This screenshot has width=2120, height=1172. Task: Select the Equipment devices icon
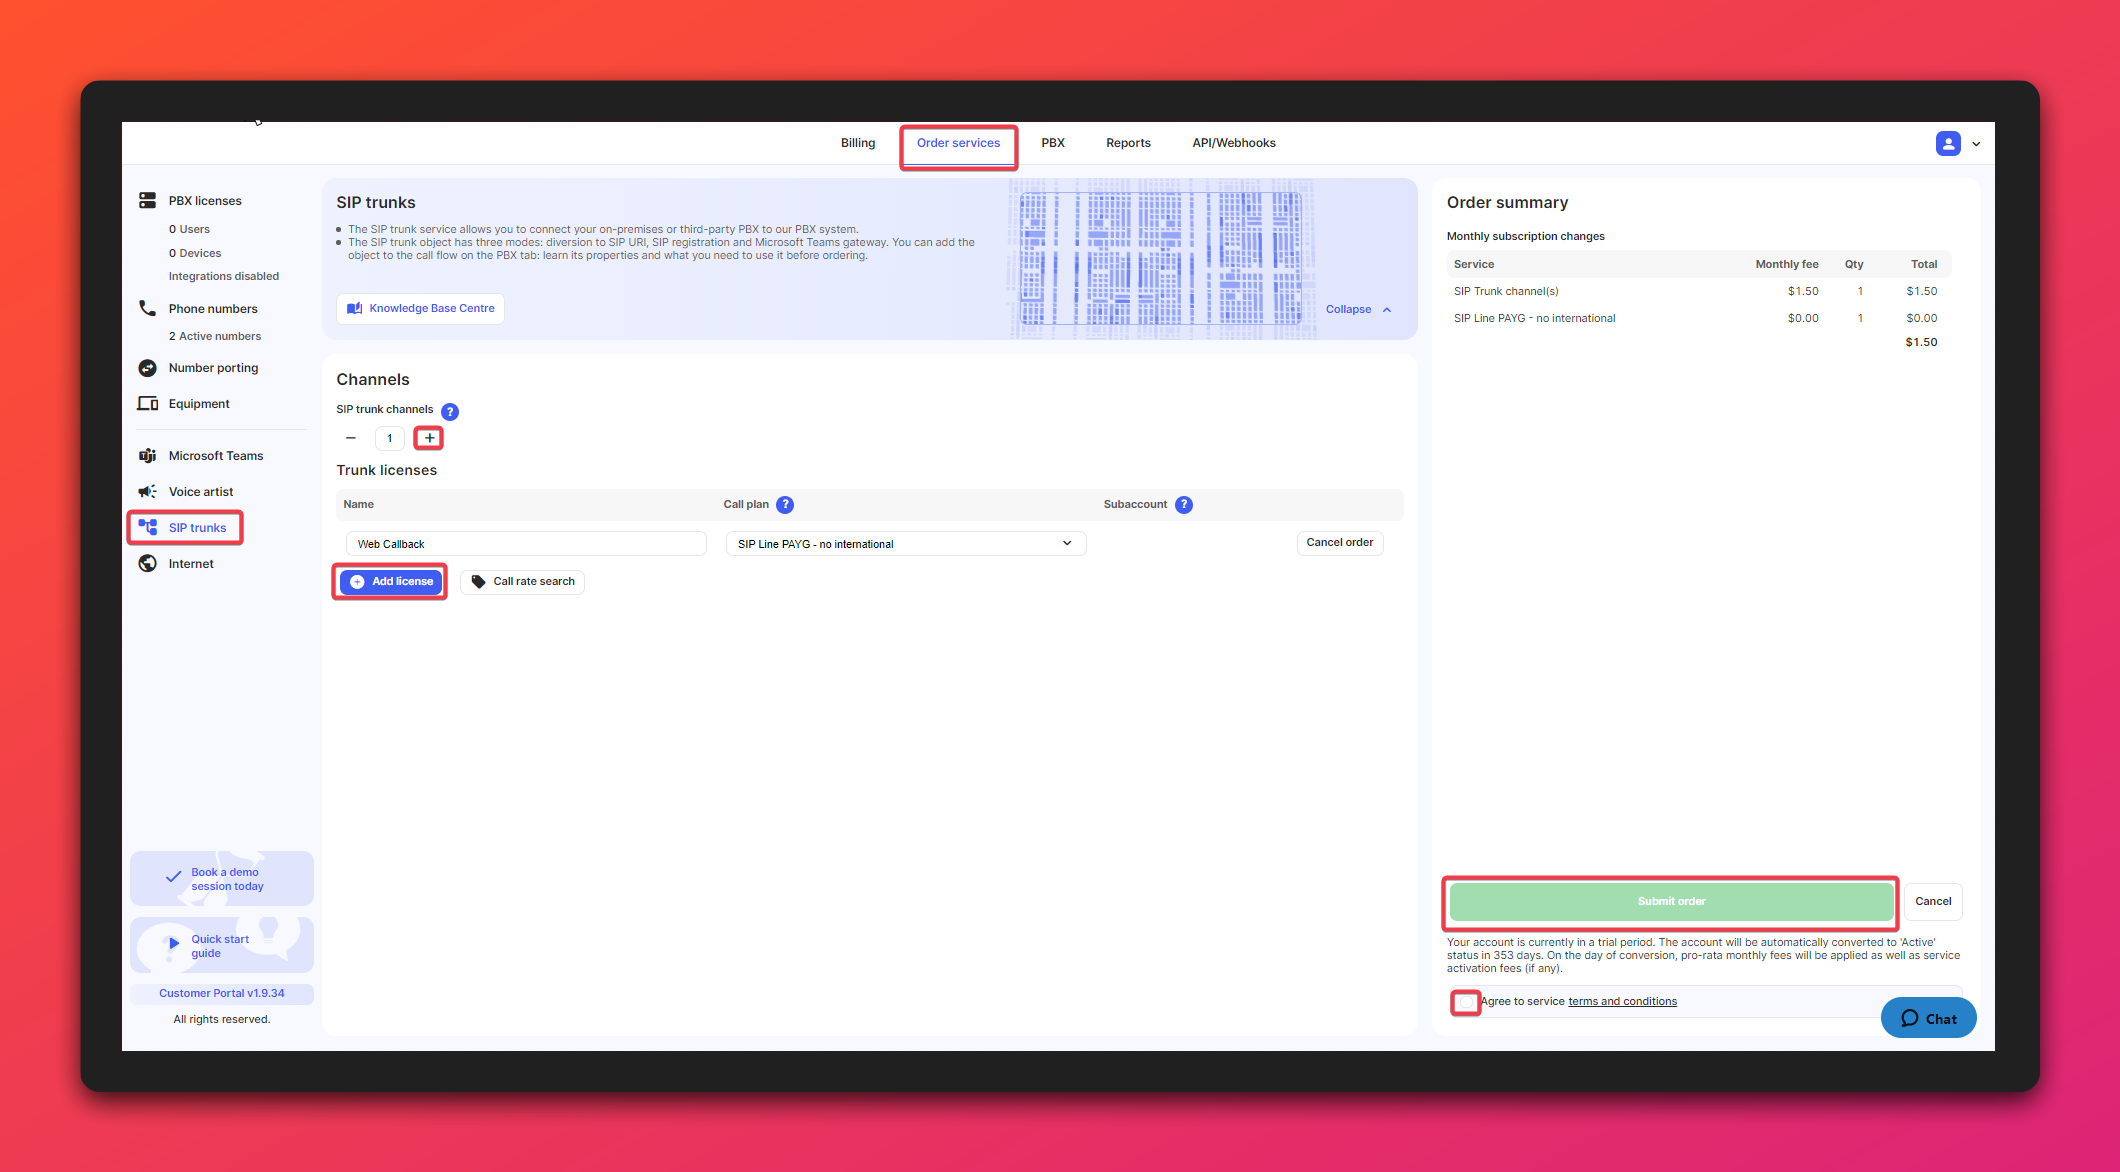[x=147, y=404]
